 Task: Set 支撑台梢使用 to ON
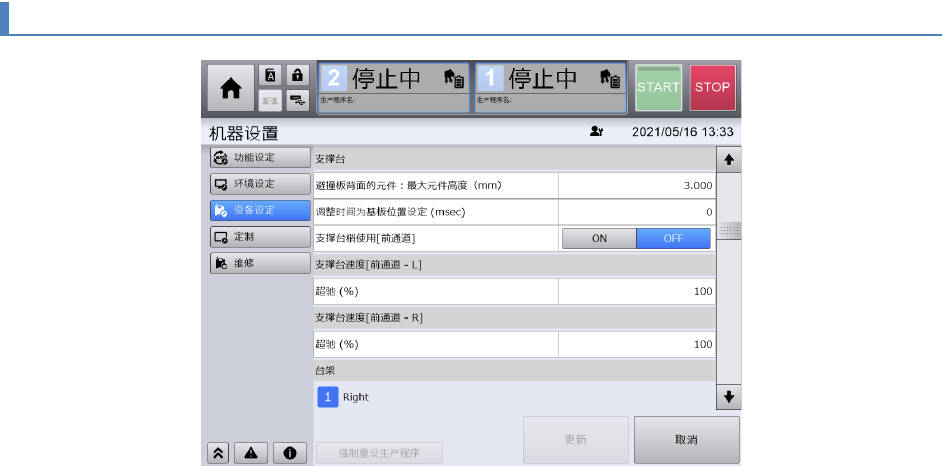599,238
